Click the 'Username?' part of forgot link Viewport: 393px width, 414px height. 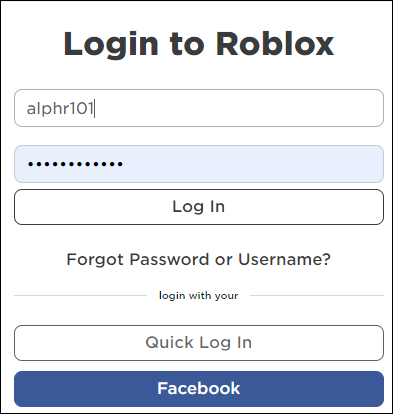click(x=284, y=259)
